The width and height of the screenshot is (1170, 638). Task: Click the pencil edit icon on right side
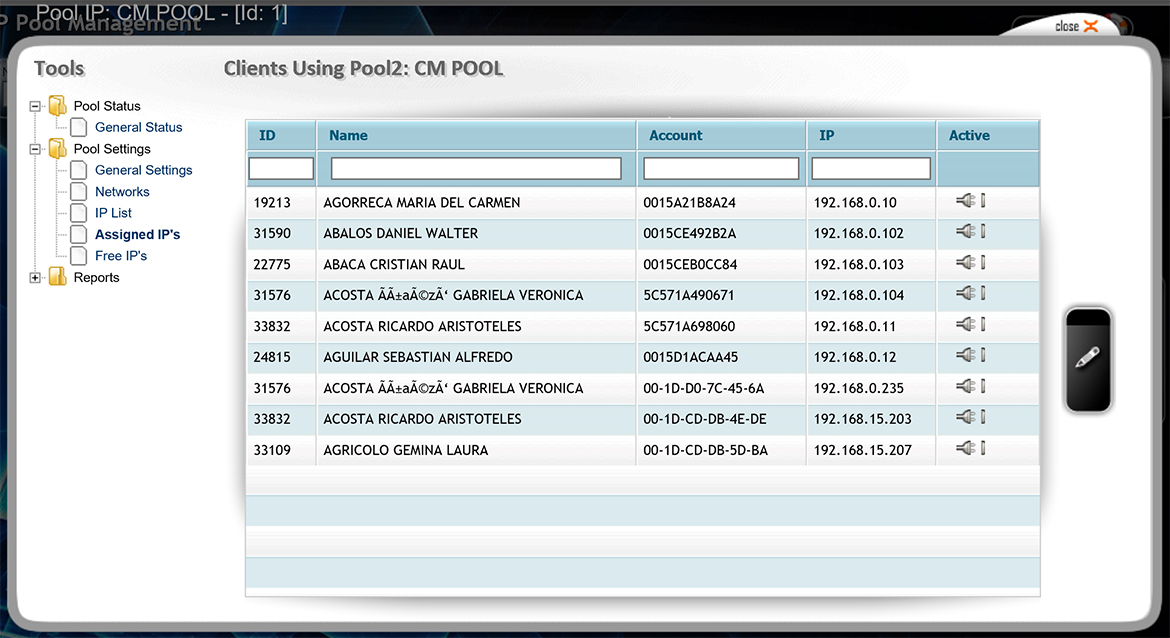coord(1088,359)
